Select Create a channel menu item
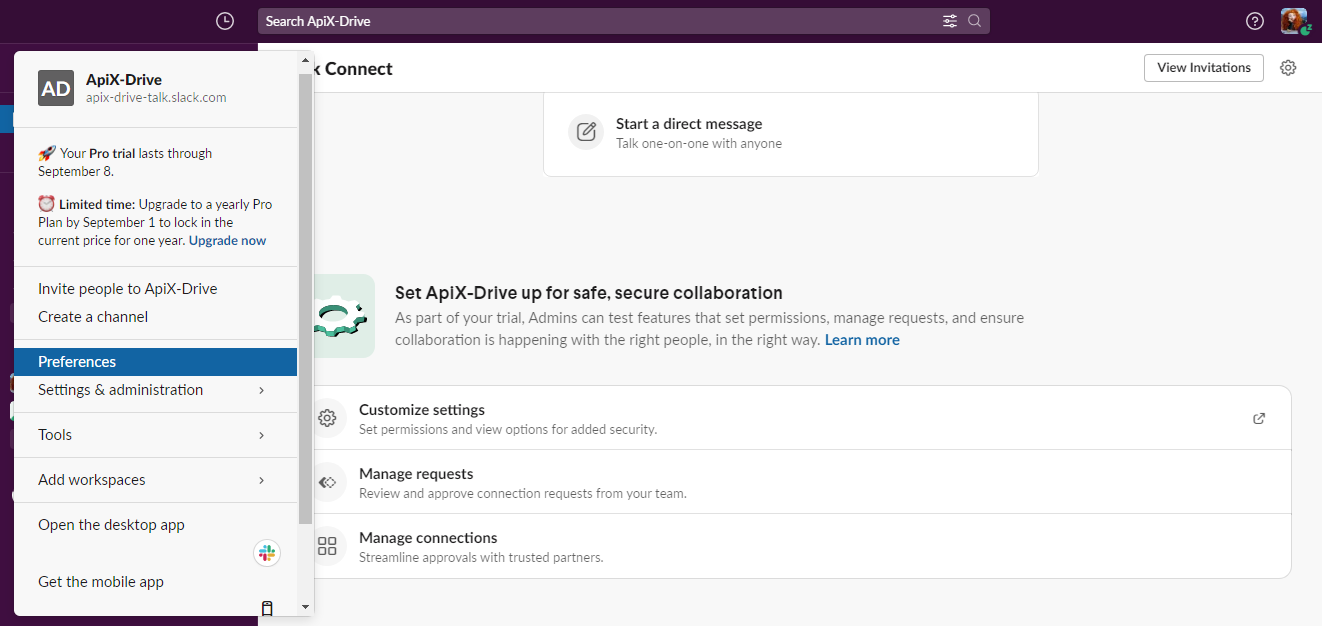Image resolution: width=1322 pixels, height=626 pixels. click(x=156, y=317)
